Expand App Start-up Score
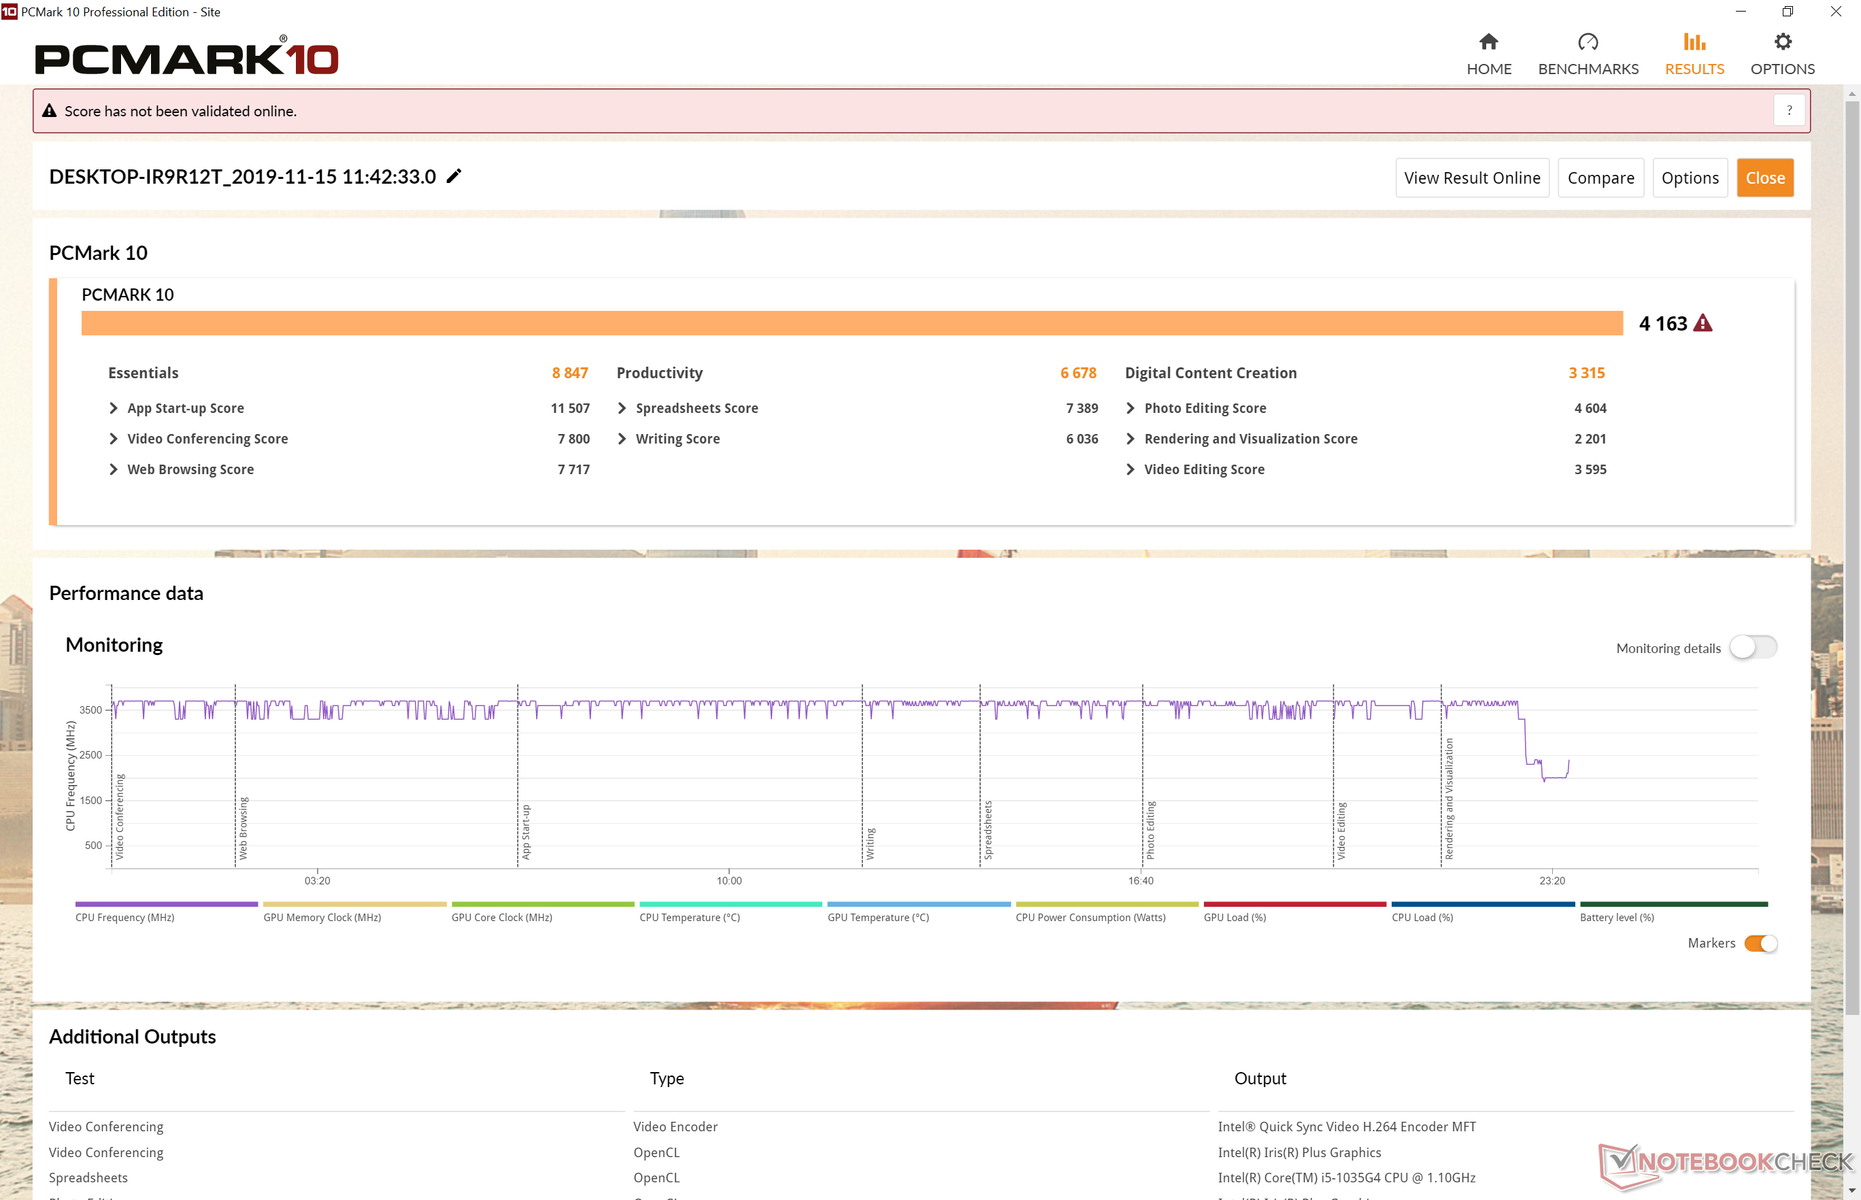Image resolution: width=1861 pixels, height=1200 pixels. (113, 408)
